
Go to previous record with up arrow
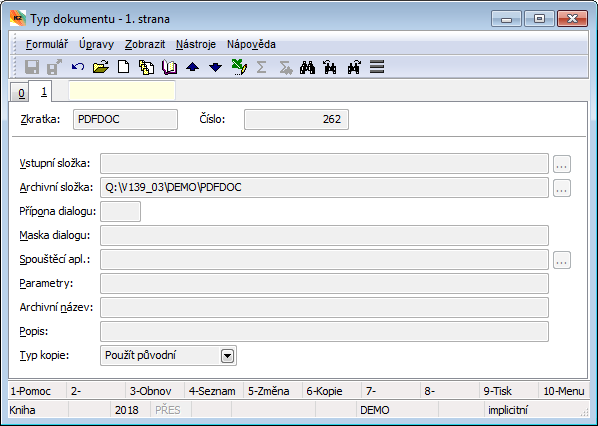point(193,68)
